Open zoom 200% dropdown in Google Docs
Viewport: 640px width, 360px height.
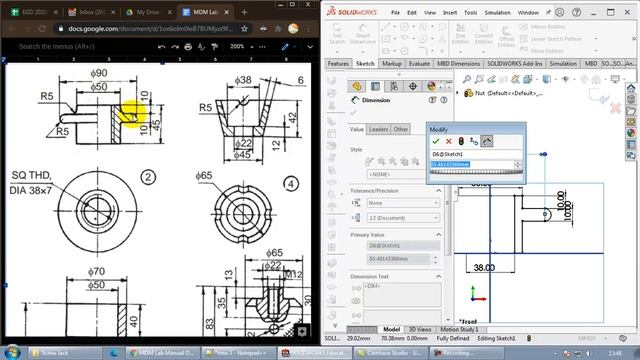(x=241, y=47)
